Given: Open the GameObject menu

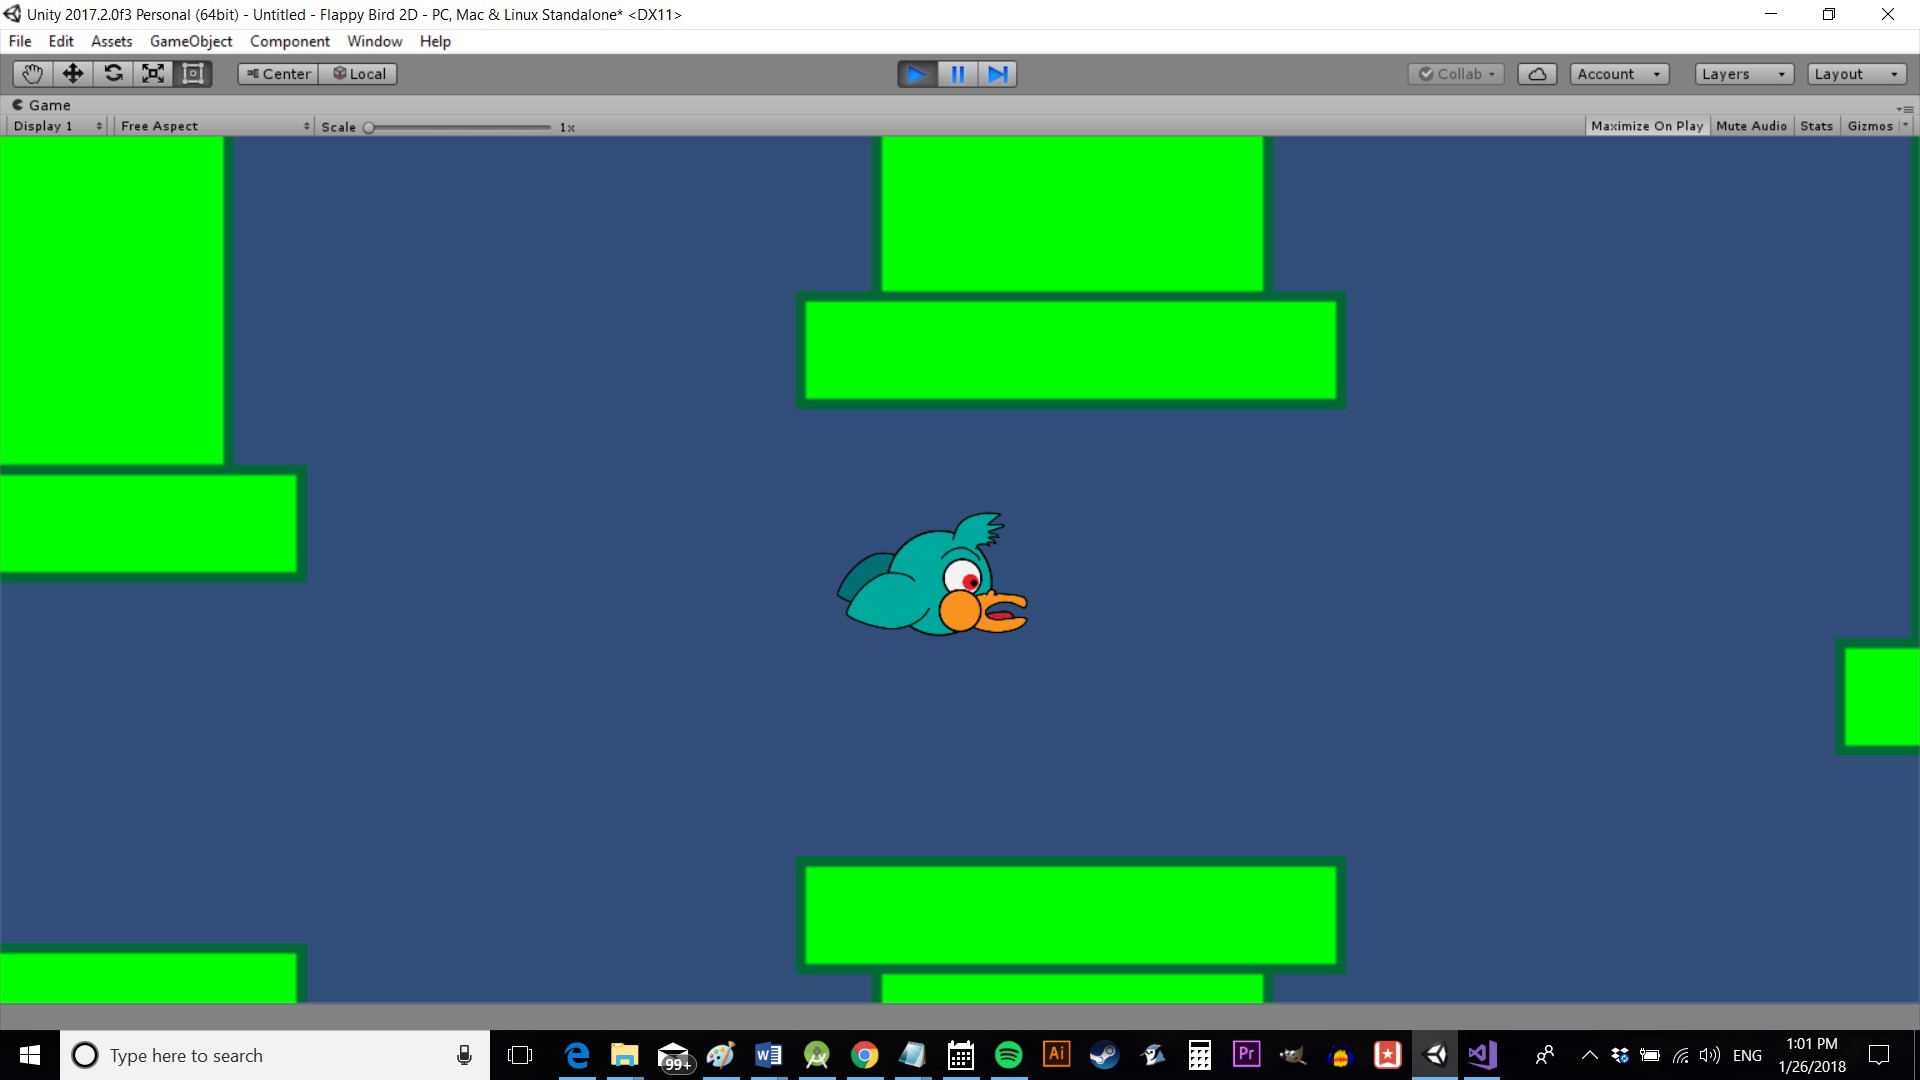Looking at the screenshot, I should 191,41.
